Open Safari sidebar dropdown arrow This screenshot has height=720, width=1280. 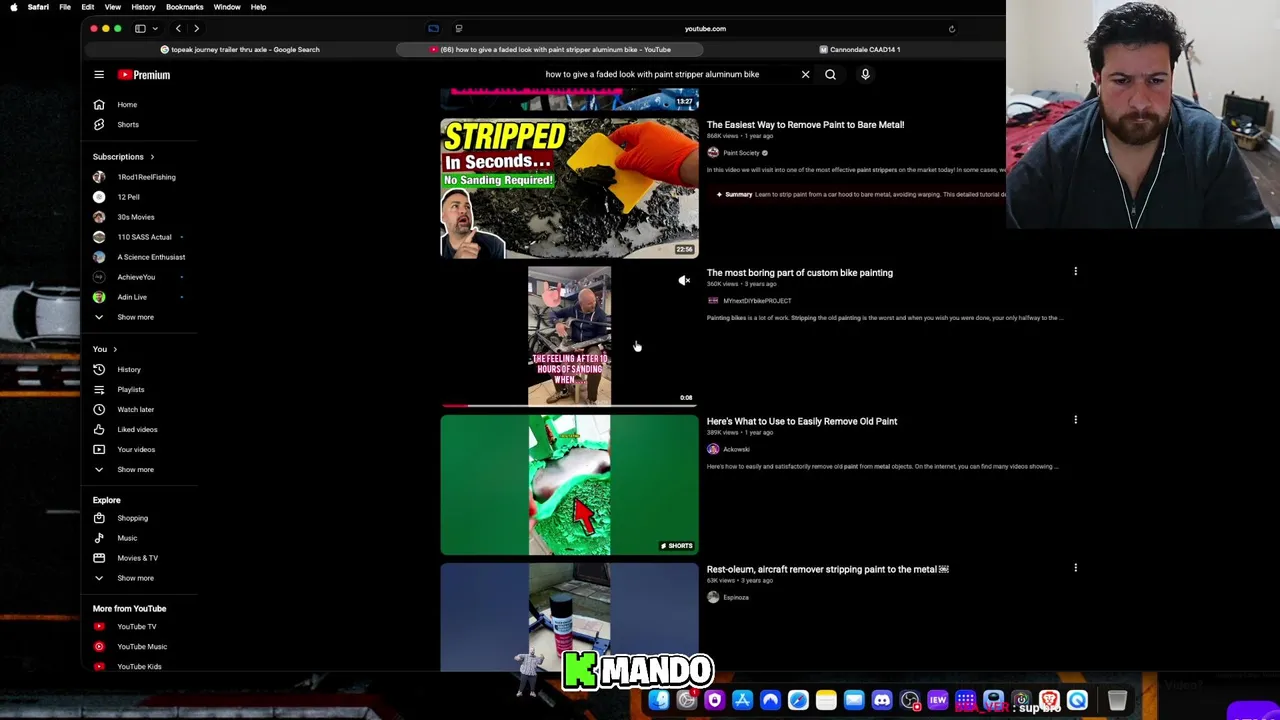click(x=155, y=28)
